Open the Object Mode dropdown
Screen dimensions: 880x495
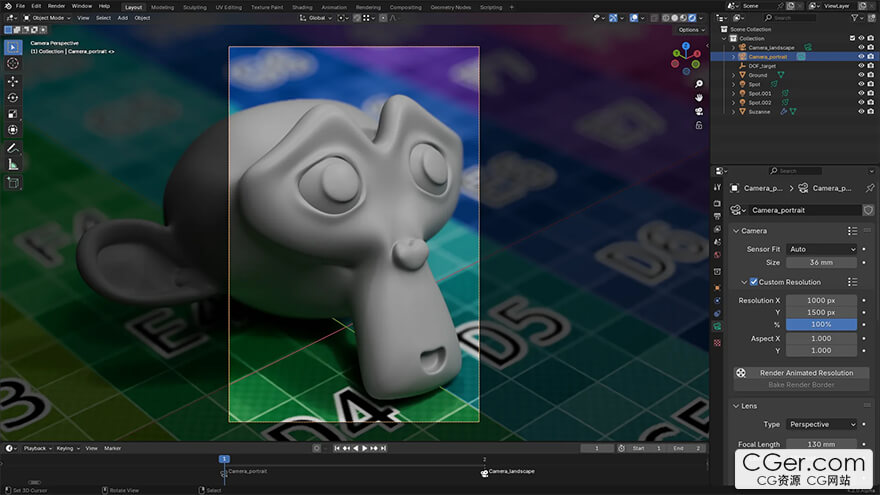click(47, 17)
